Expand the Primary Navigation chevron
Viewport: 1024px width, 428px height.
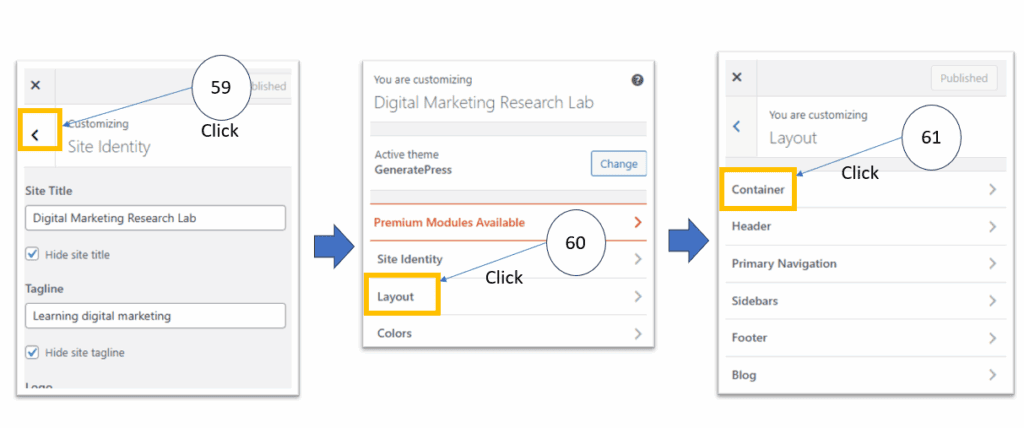point(992,264)
